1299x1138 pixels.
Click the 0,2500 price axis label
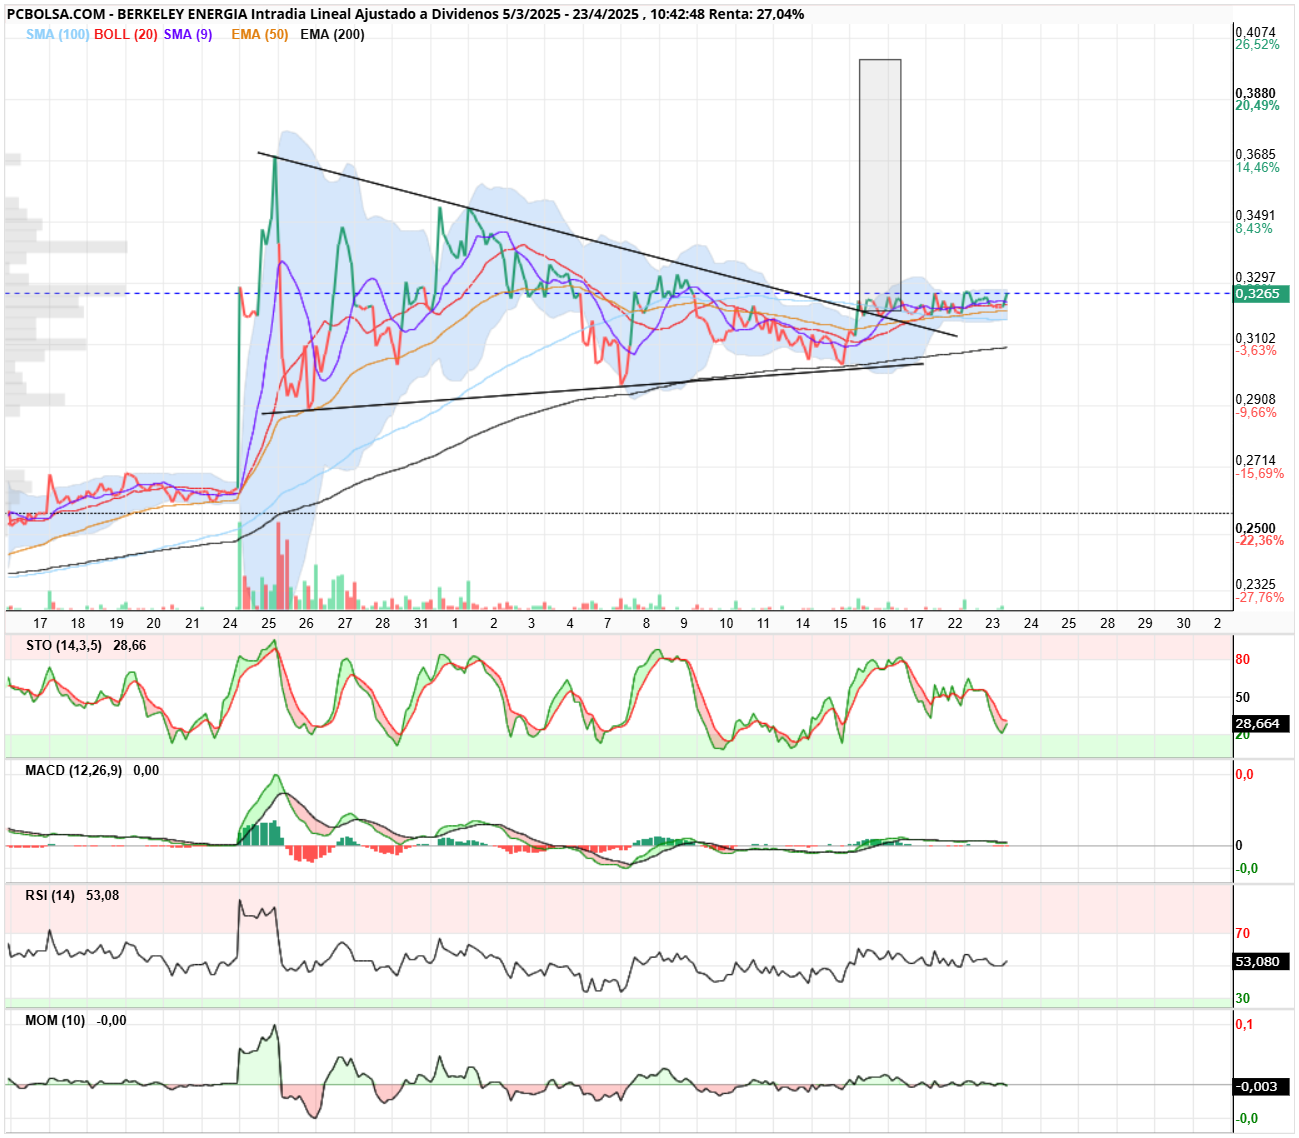click(1255, 528)
